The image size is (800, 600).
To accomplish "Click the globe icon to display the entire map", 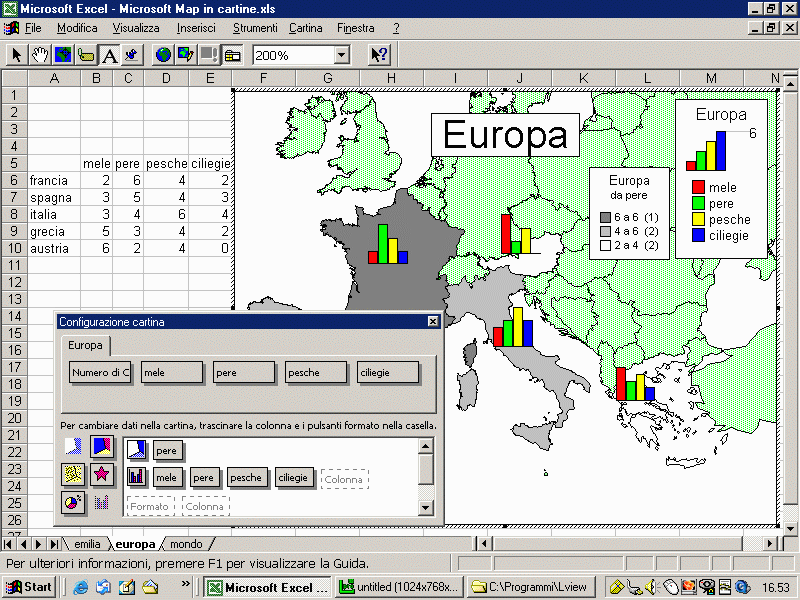I will pos(163,54).
